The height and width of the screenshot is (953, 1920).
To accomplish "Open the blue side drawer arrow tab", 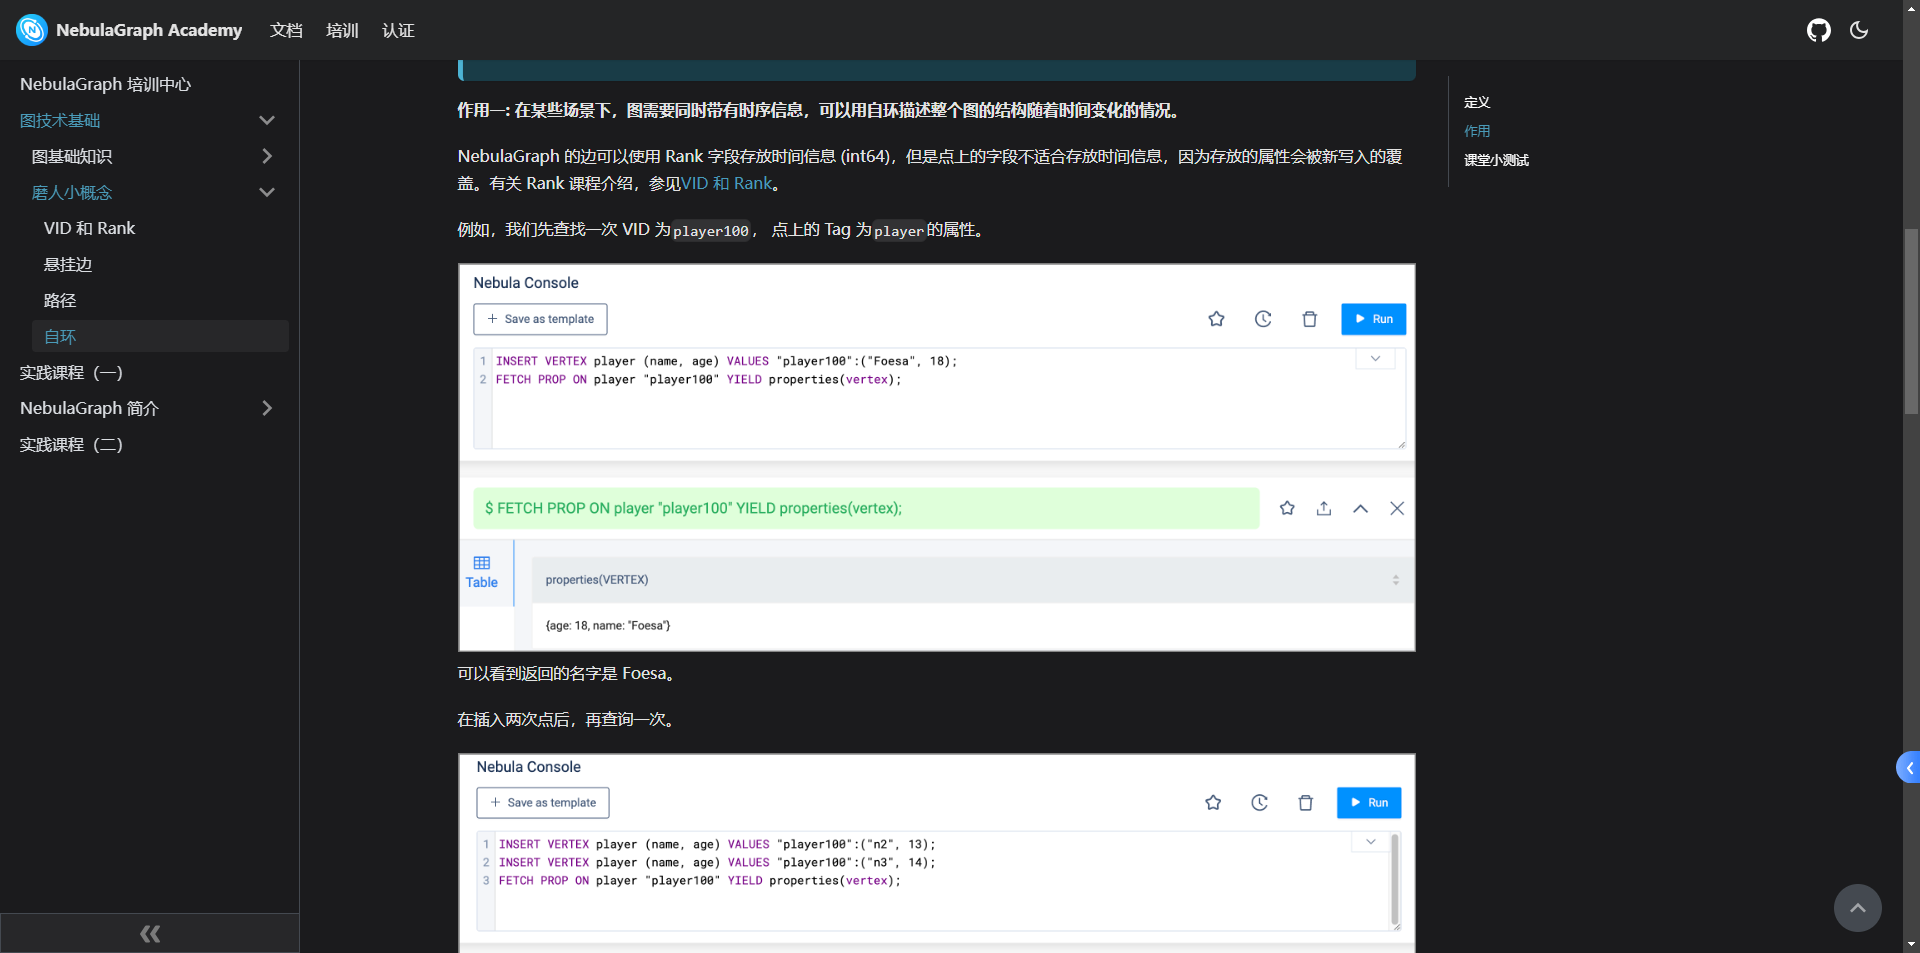I will pyautogui.click(x=1908, y=767).
